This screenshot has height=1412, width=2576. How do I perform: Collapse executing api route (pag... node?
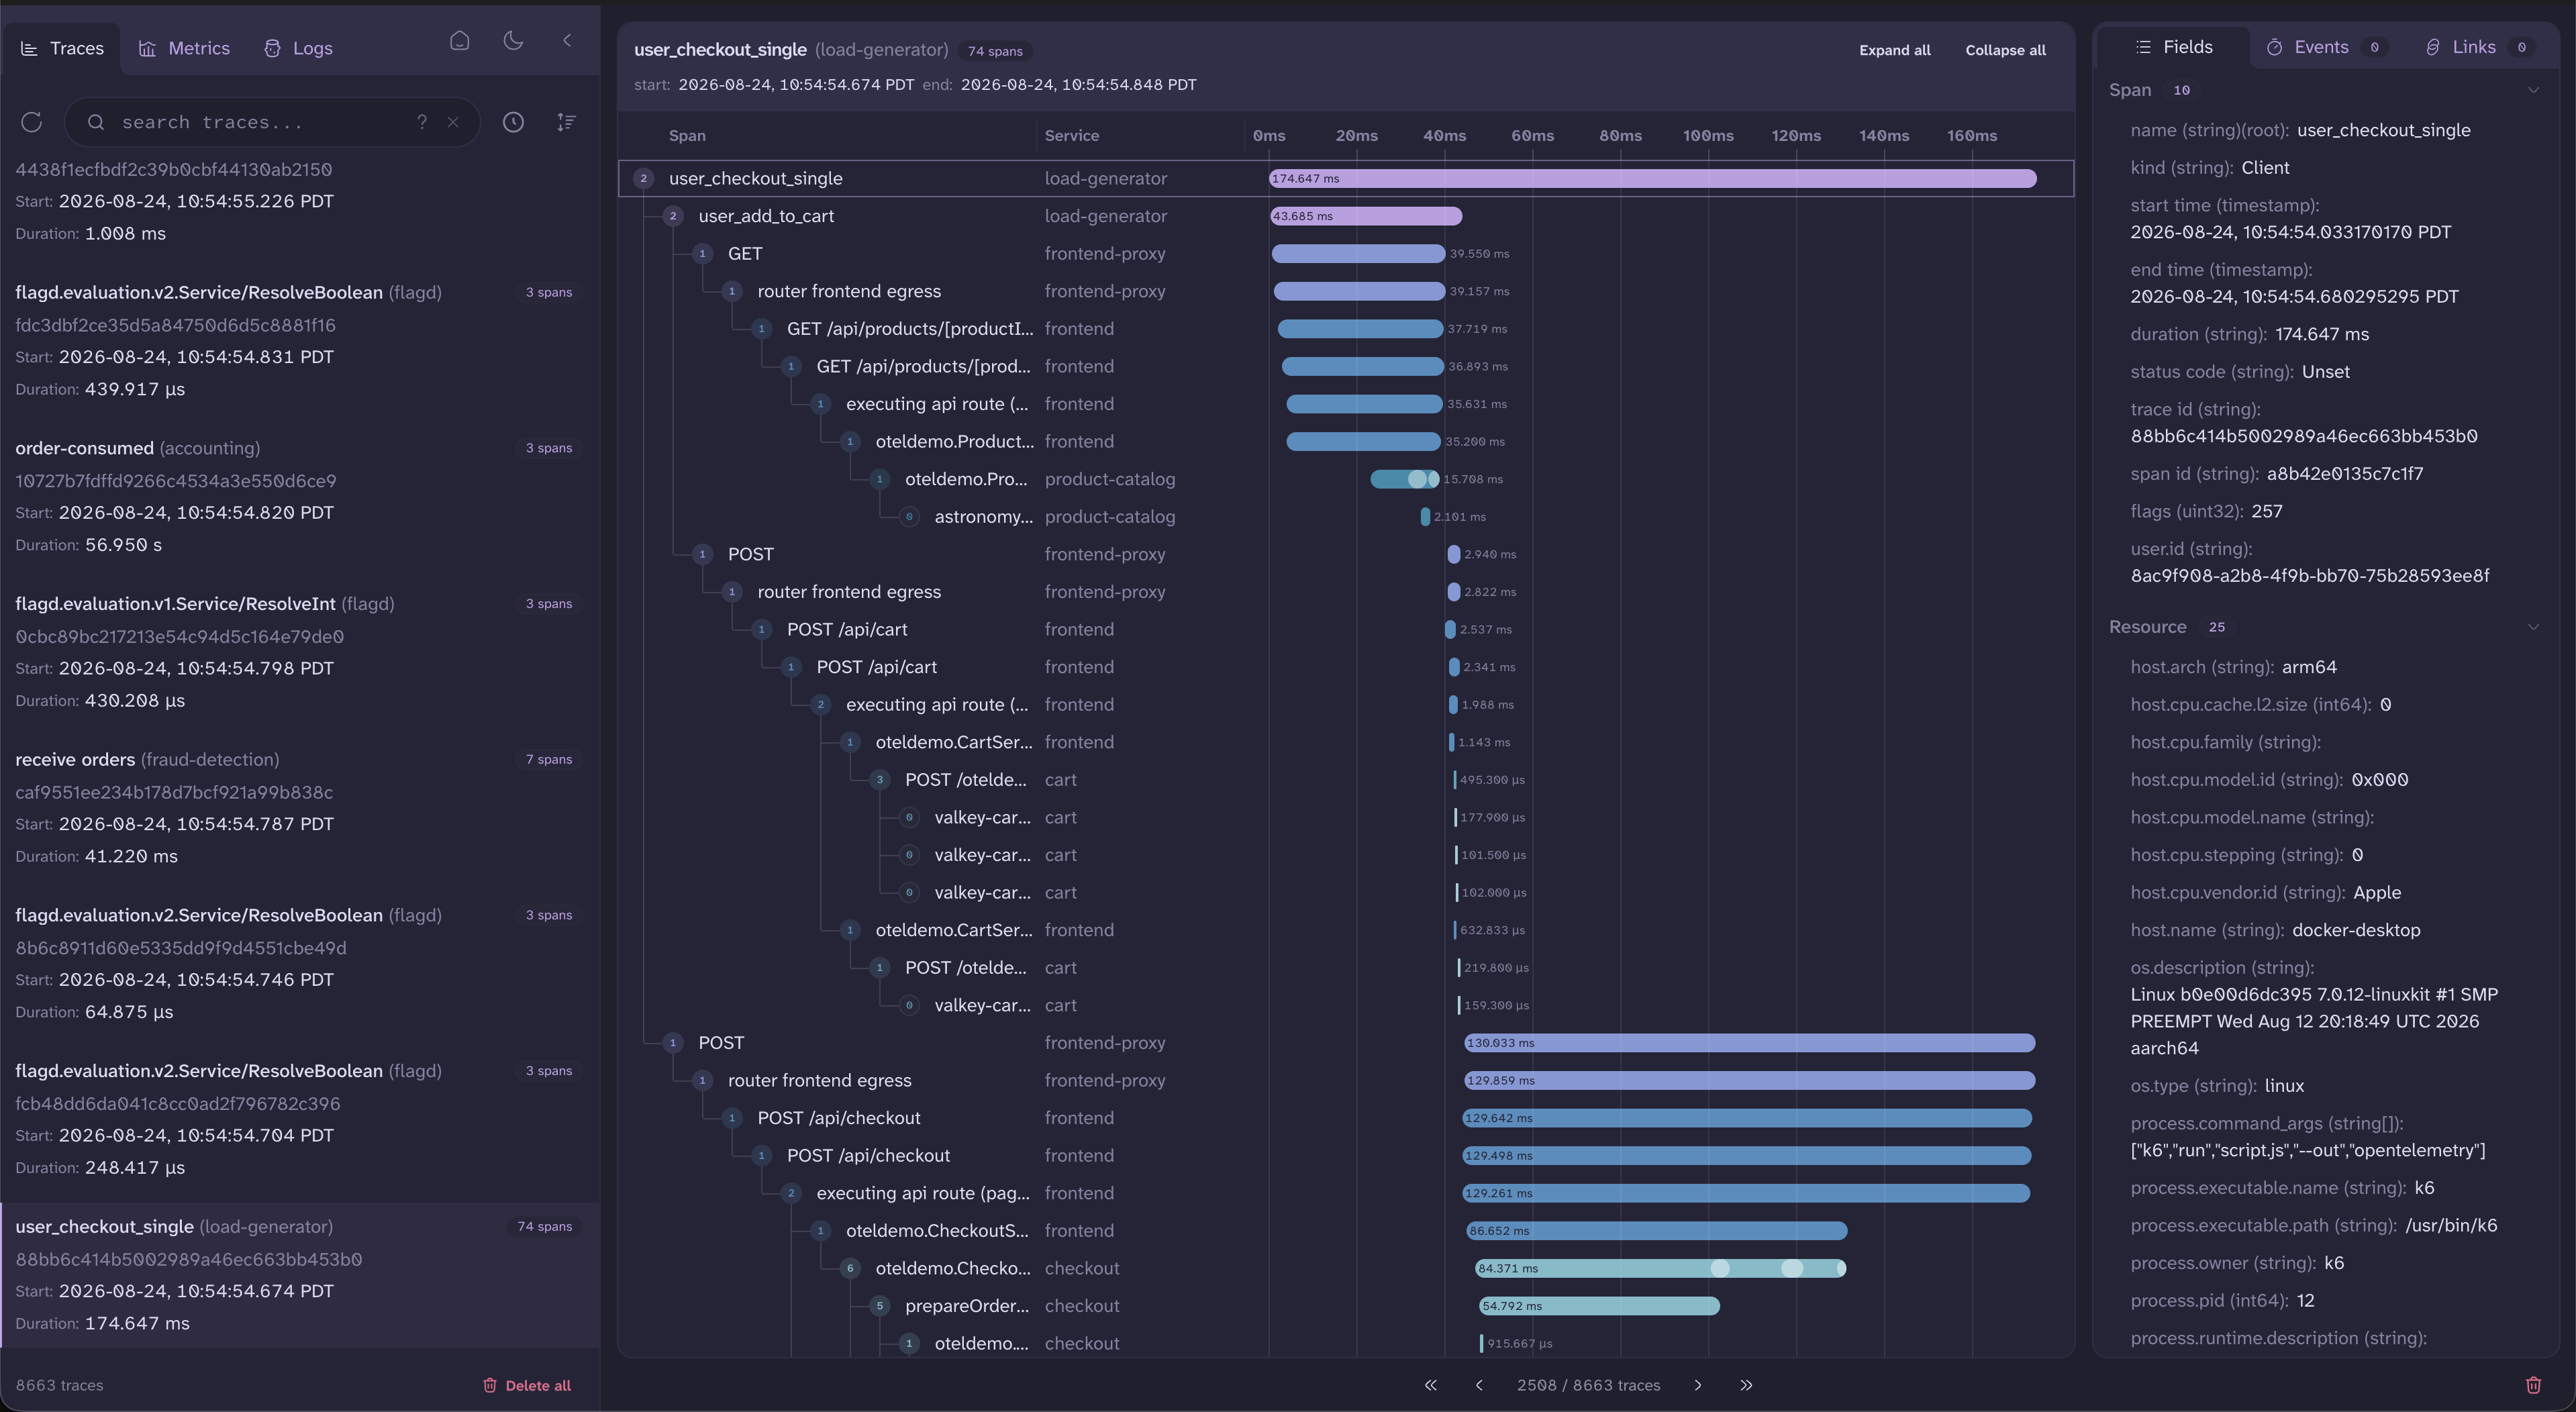(x=791, y=1193)
